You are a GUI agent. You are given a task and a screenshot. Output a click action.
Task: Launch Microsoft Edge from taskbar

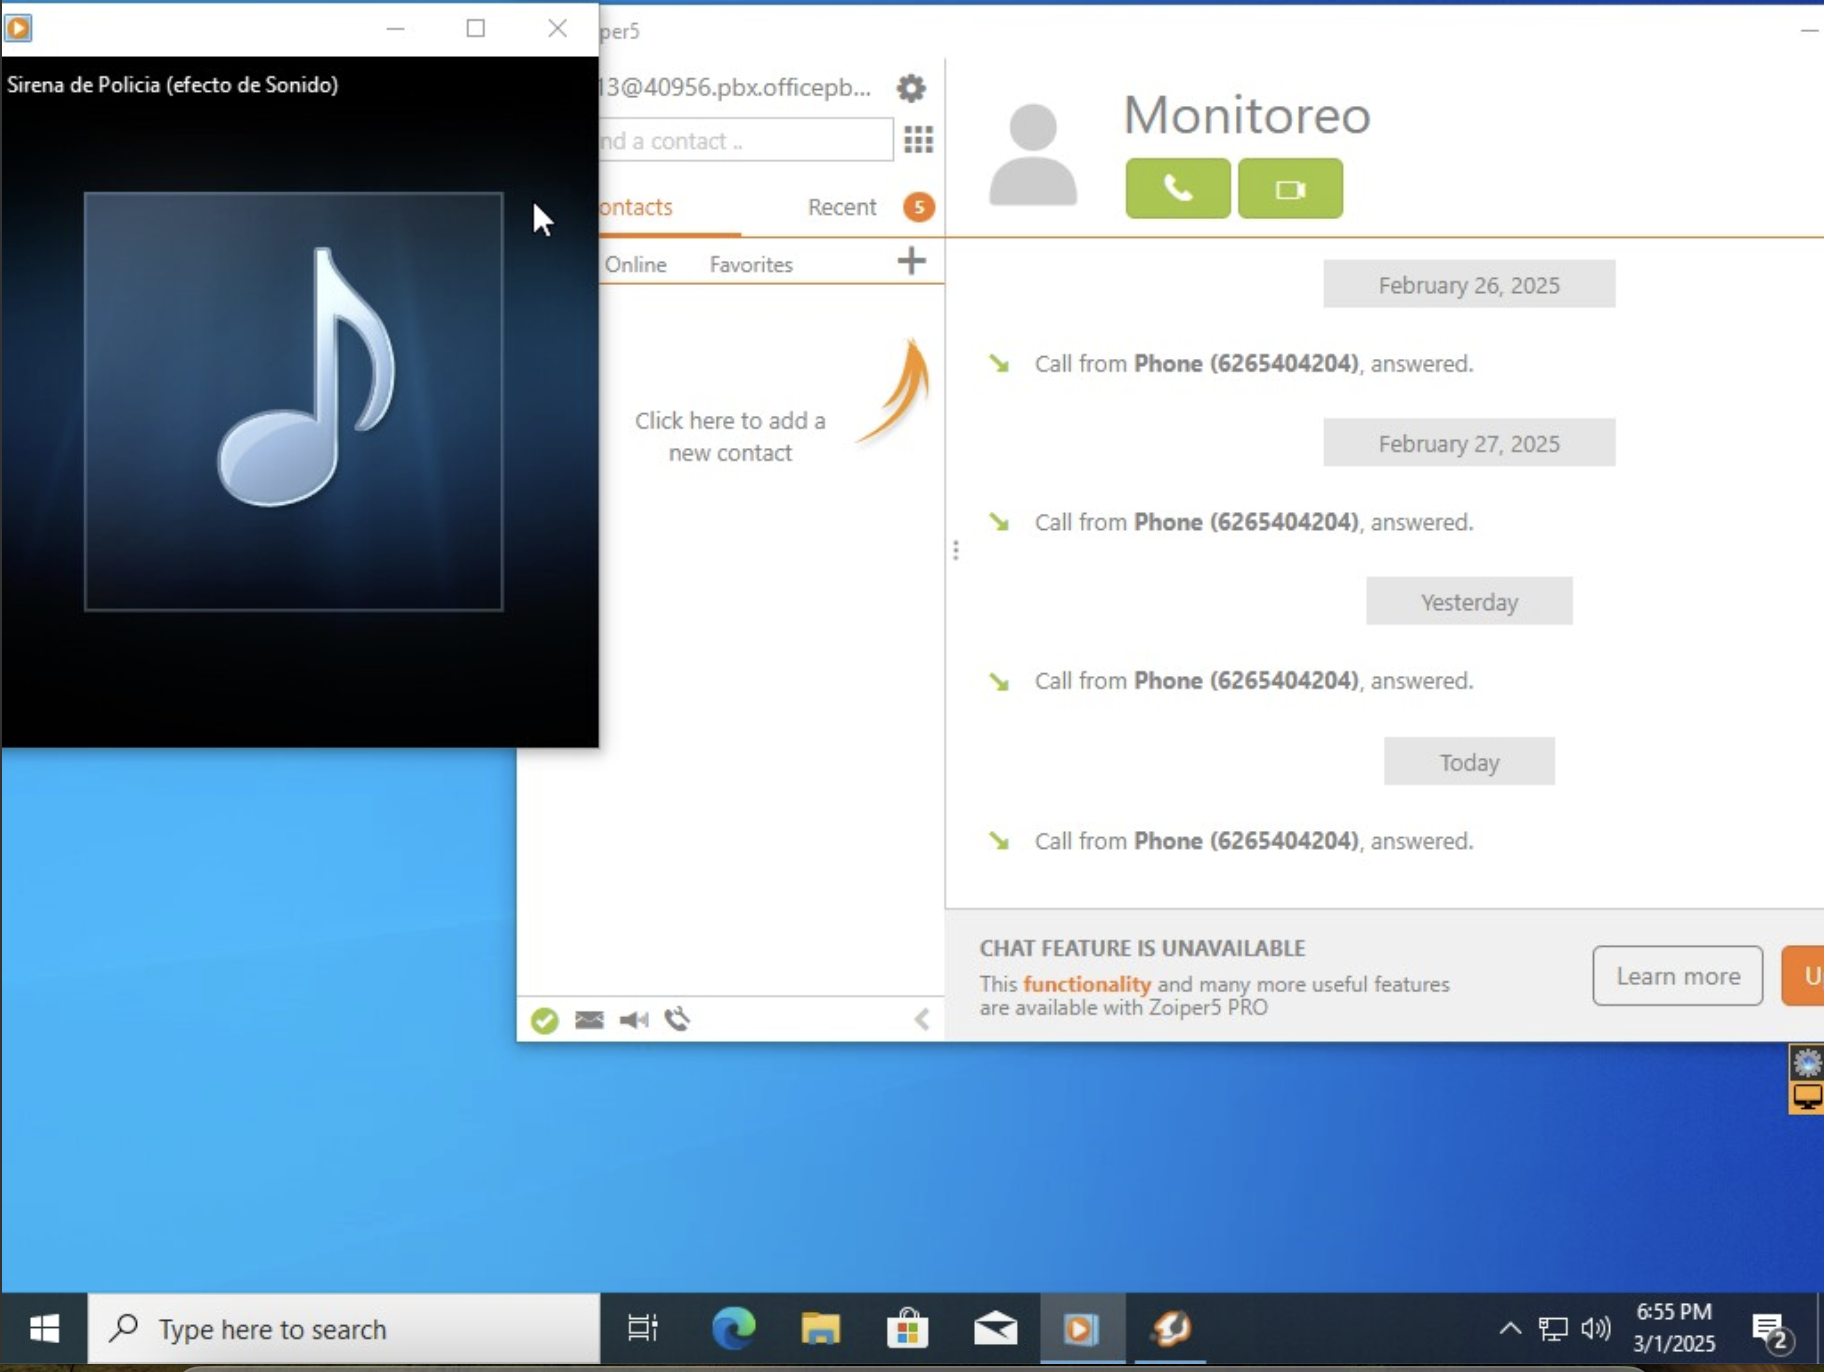click(734, 1328)
